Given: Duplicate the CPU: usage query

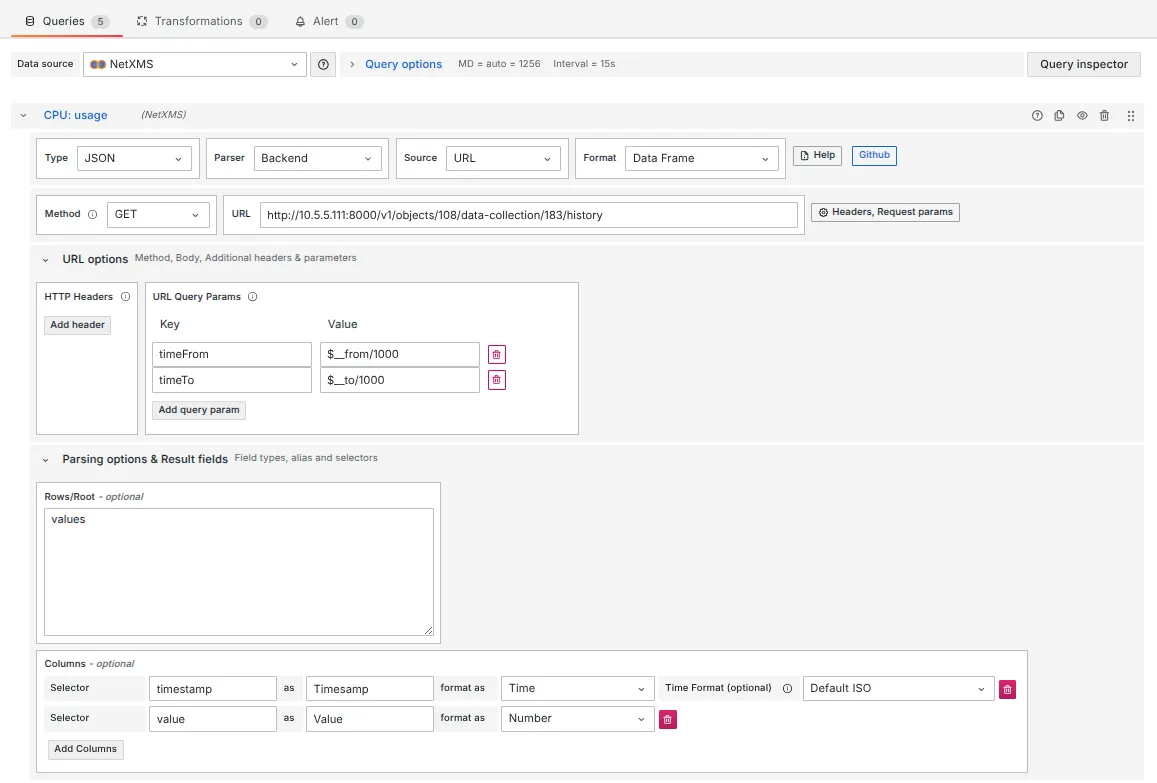Looking at the screenshot, I should click(x=1059, y=115).
